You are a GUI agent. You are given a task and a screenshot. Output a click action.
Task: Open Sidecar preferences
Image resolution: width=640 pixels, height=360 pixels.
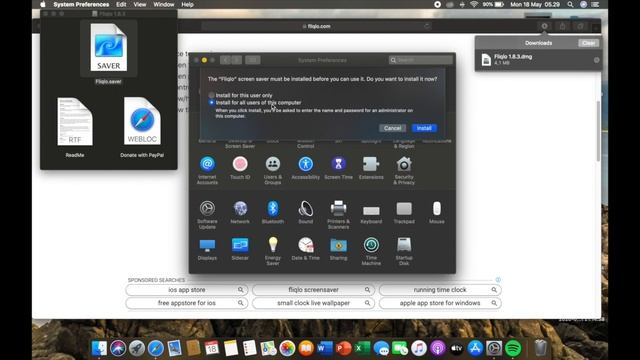[240, 249]
